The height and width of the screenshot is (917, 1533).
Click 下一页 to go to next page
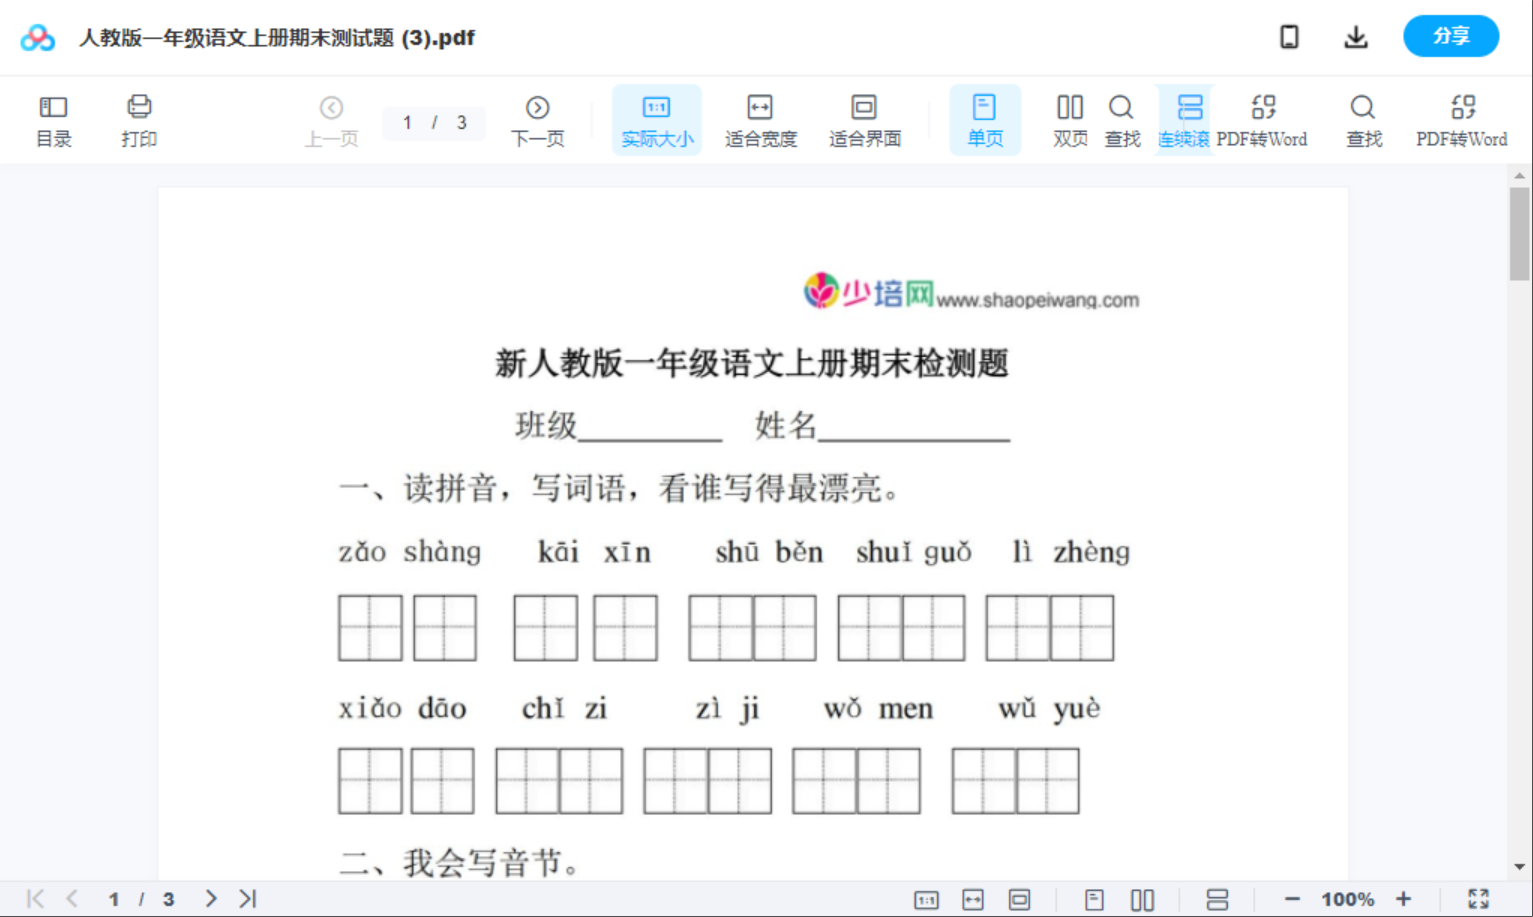tap(538, 118)
